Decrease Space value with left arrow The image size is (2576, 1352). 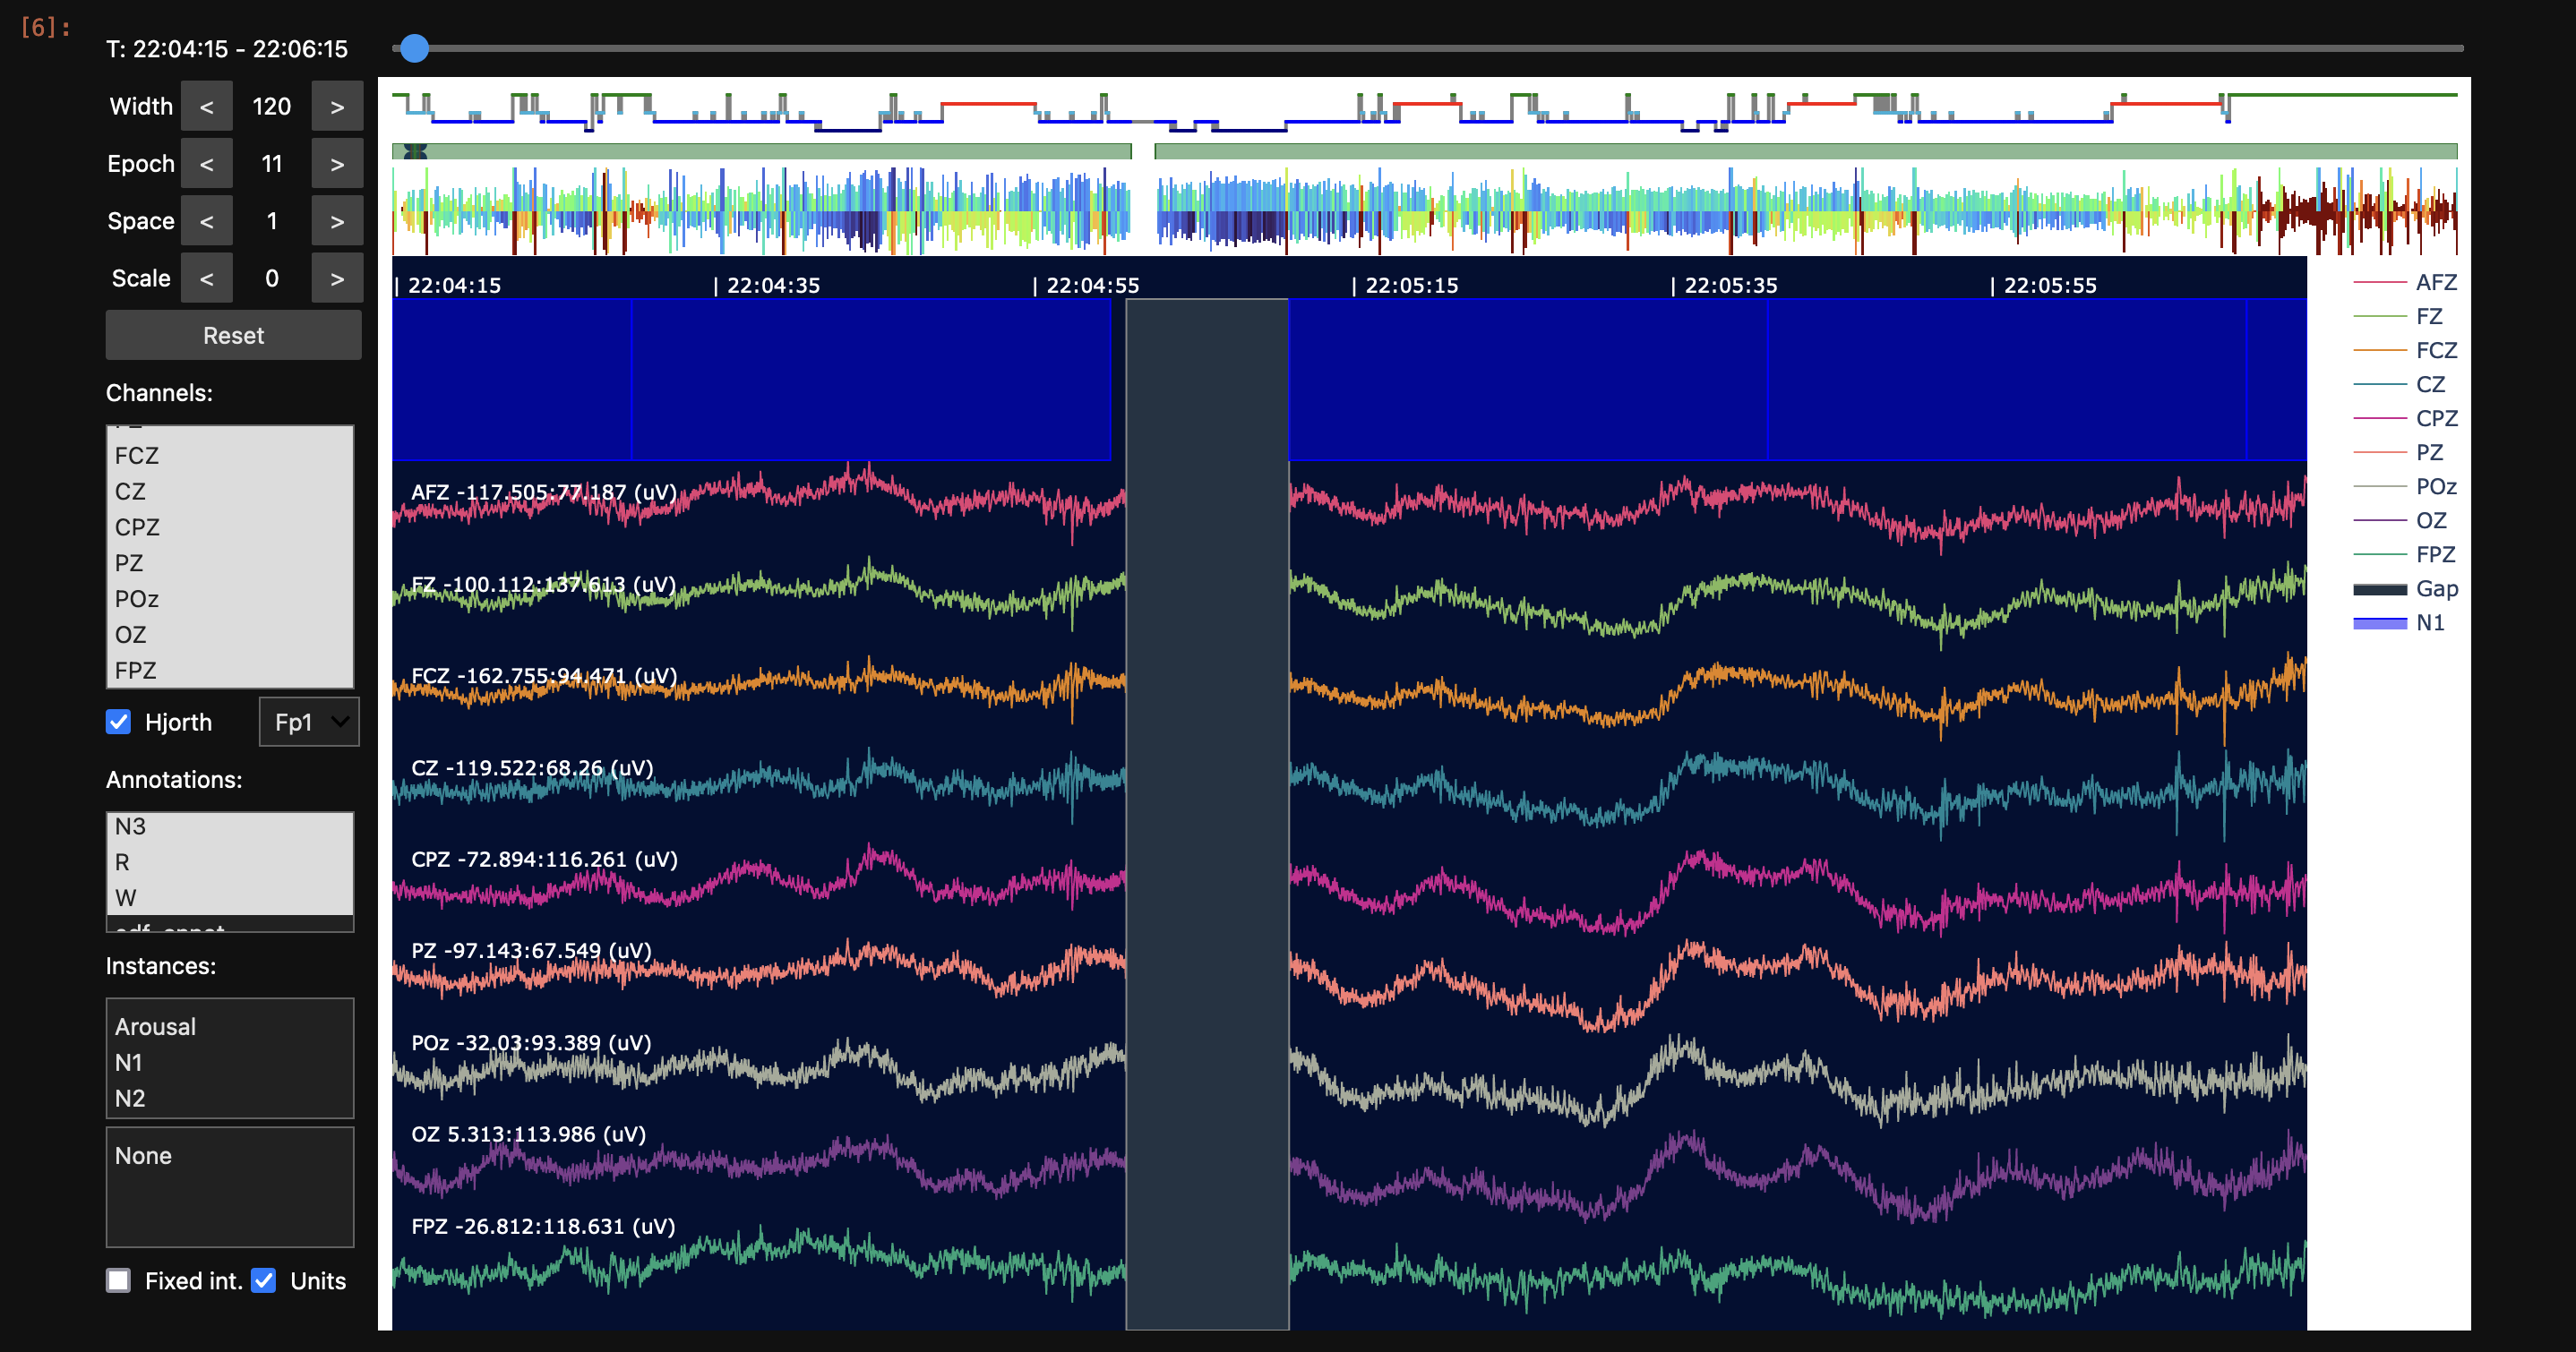point(206,221)
